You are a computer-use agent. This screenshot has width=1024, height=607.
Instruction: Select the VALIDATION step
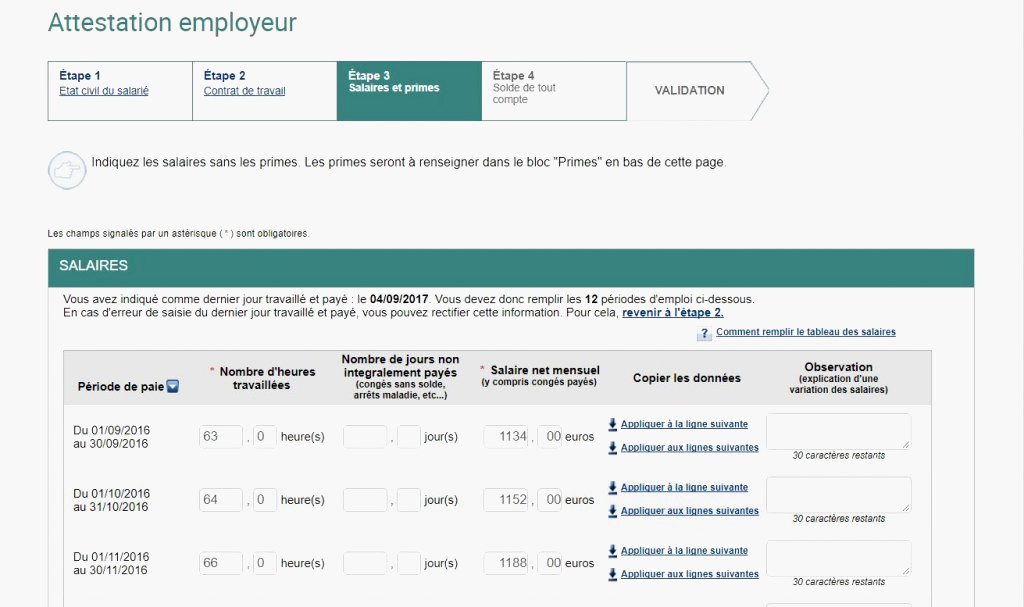click(688, 90)
